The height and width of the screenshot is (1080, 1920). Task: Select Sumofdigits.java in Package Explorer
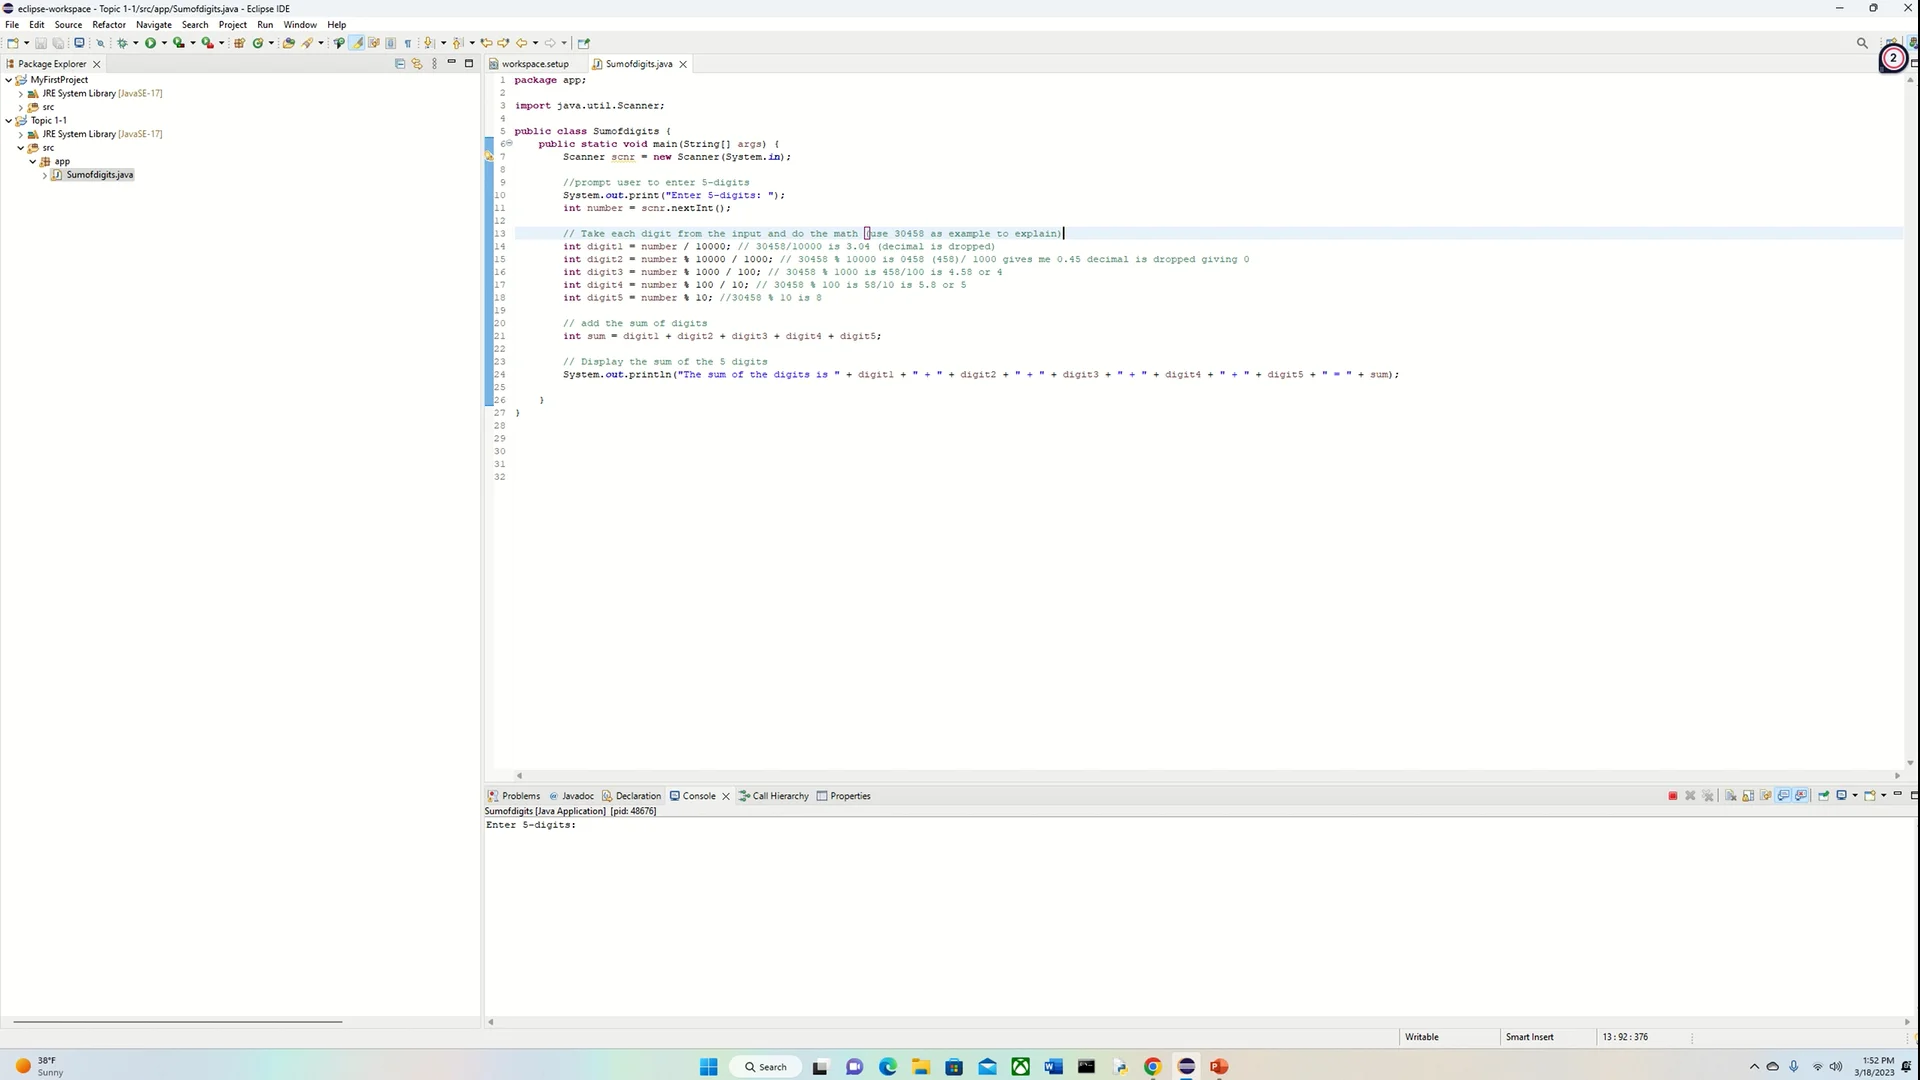coord(99,175)
